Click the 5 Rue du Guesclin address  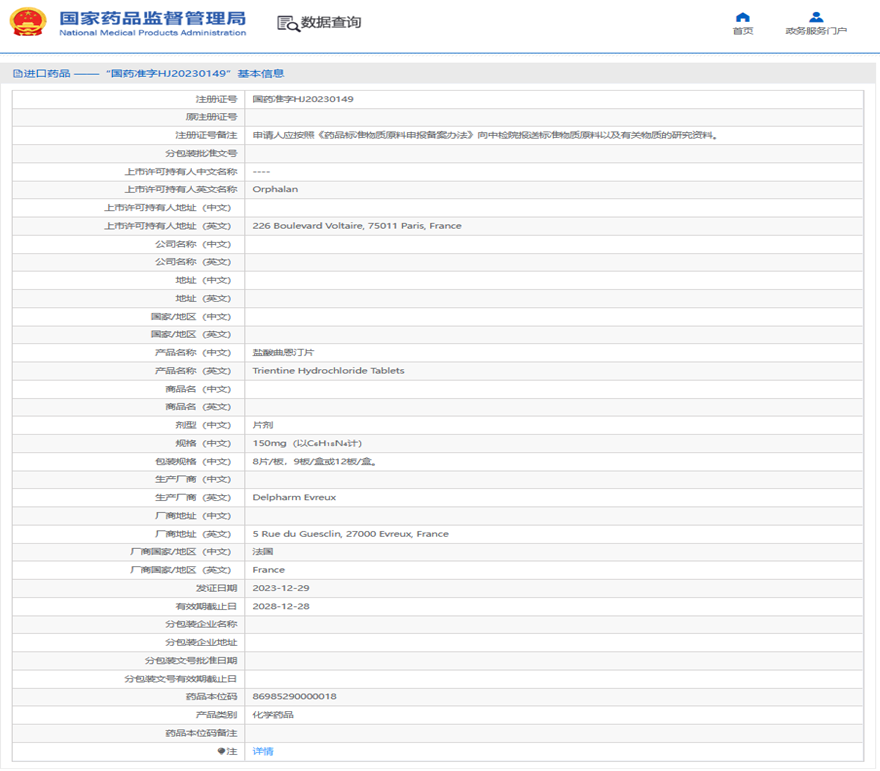click(x=351, y=534)
